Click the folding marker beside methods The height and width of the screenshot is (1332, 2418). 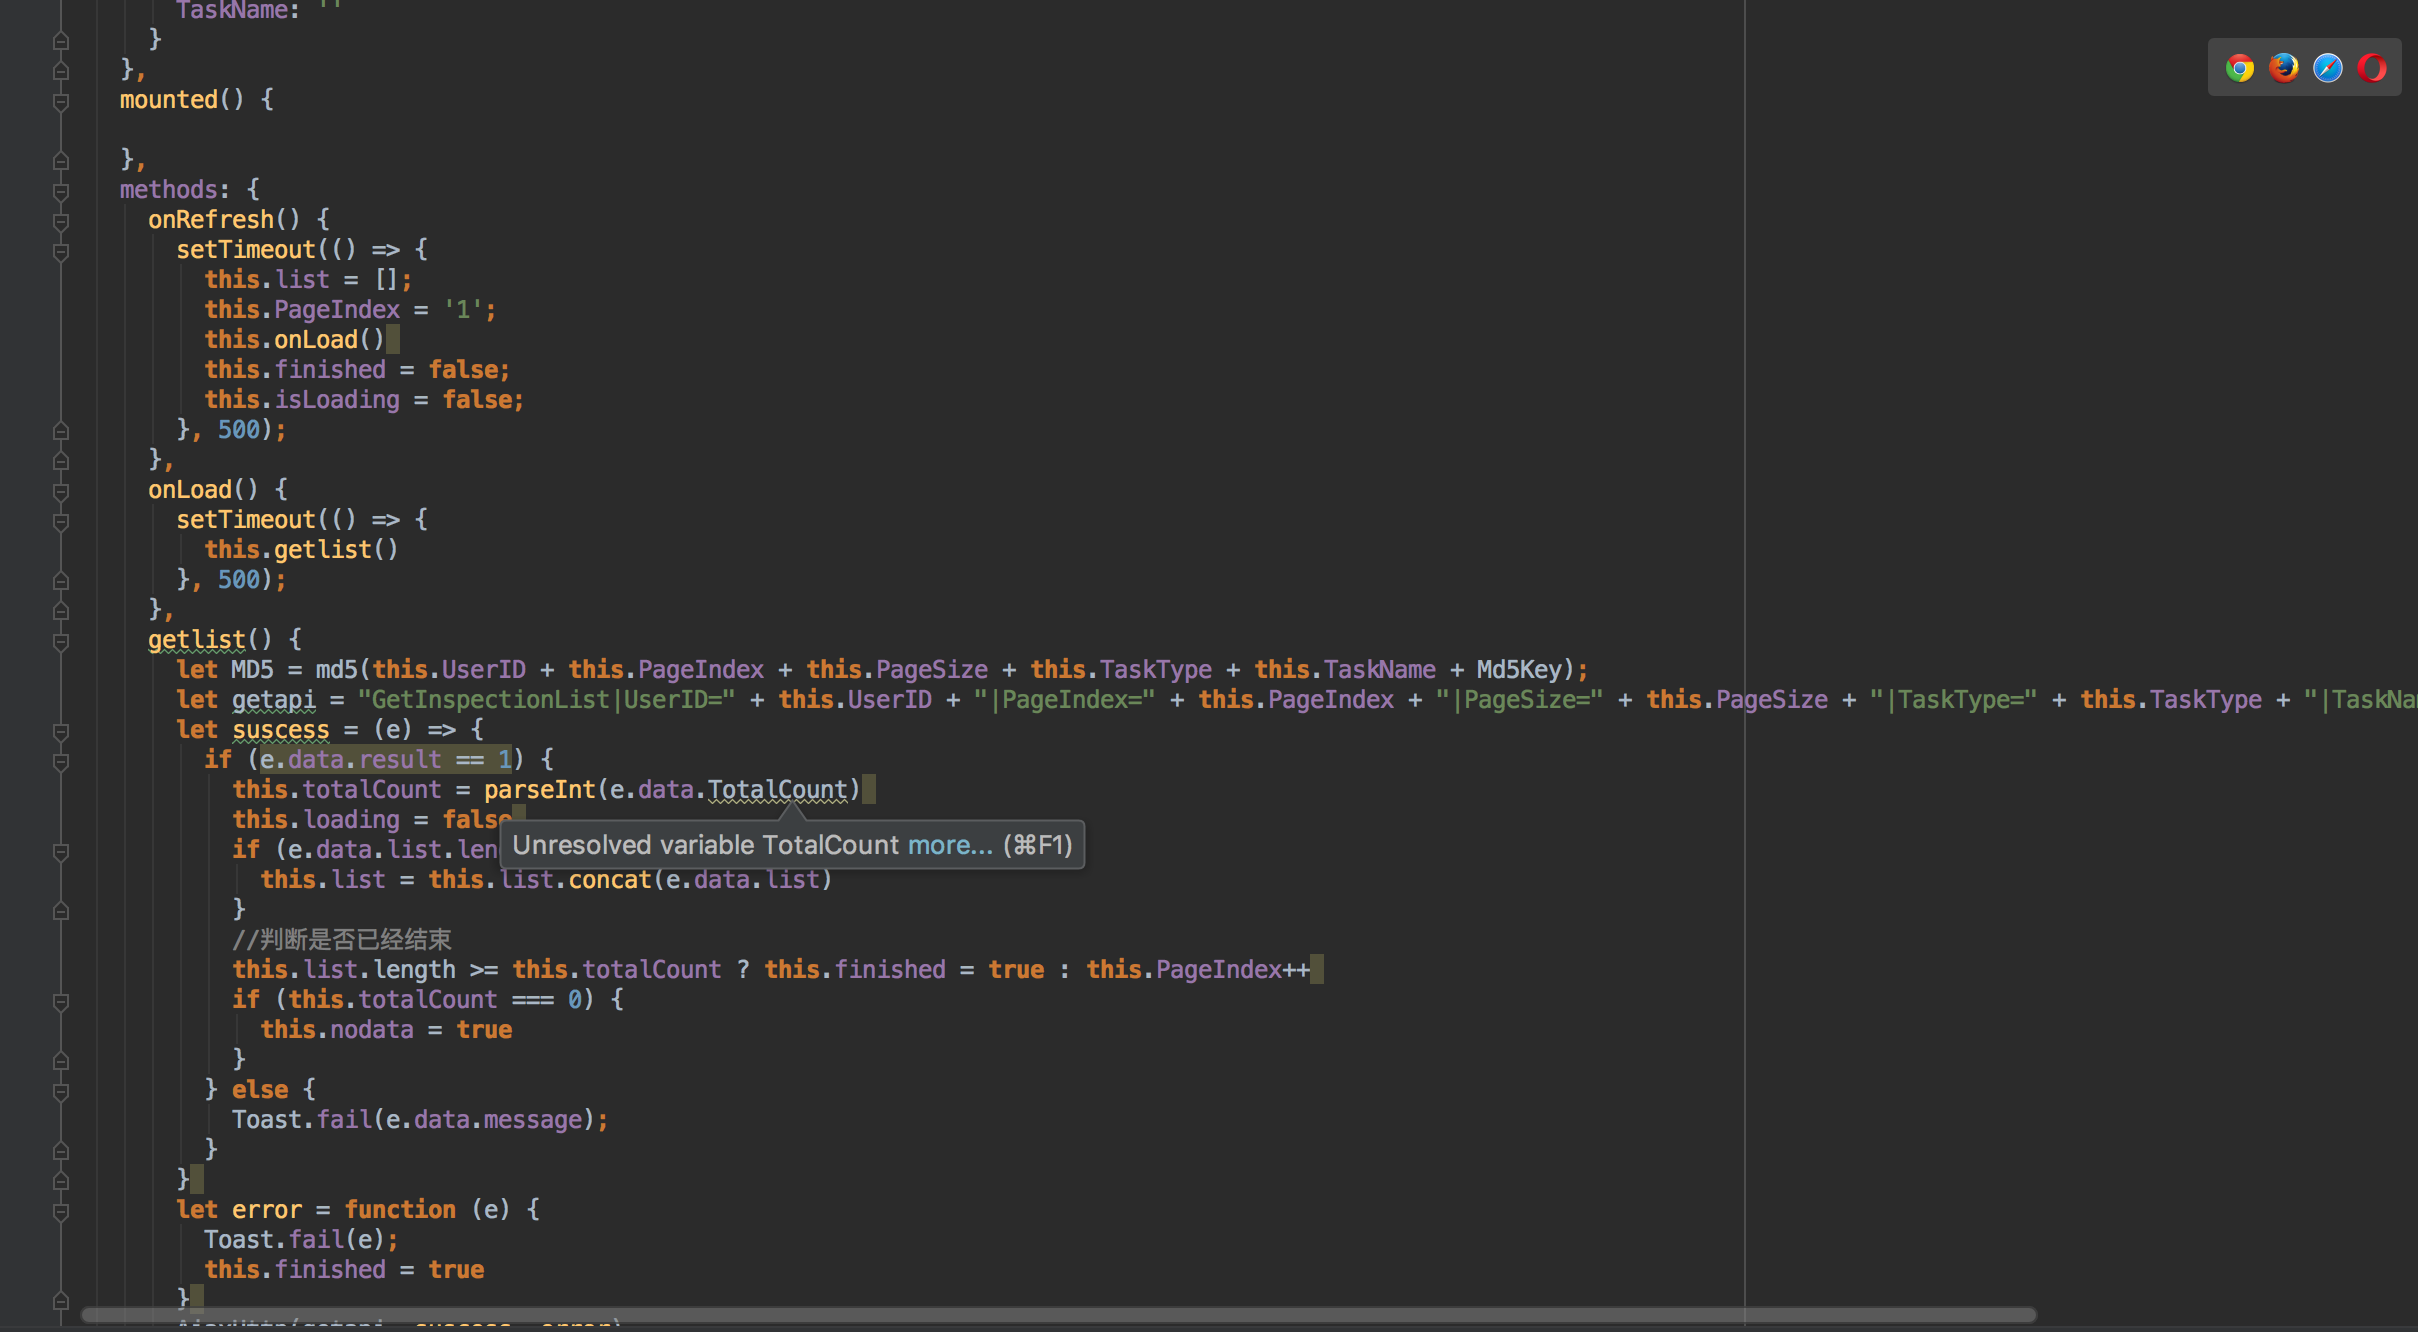click(x=61, y=189)
